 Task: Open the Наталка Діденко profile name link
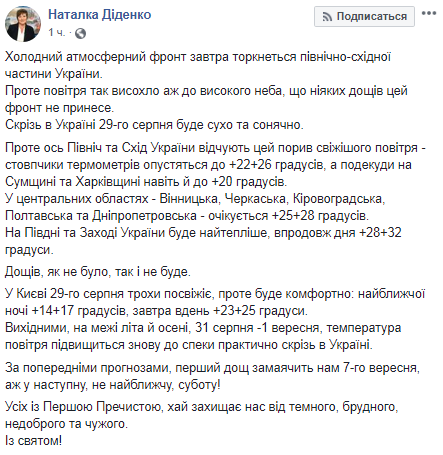(100, 15)
